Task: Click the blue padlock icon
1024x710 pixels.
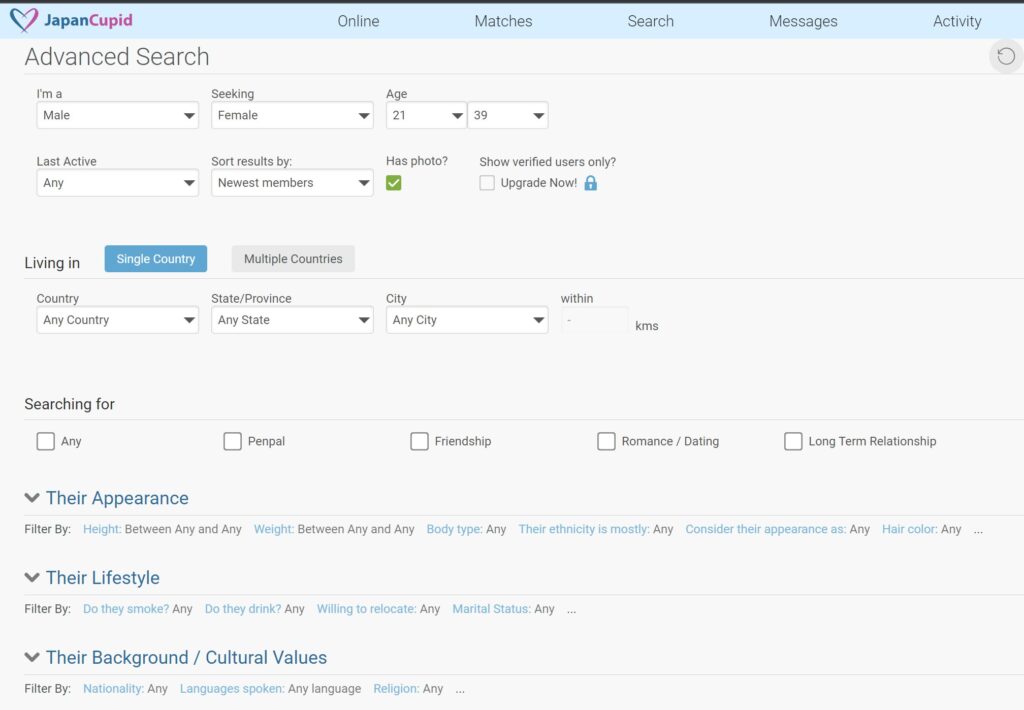Action: point(590,183)
